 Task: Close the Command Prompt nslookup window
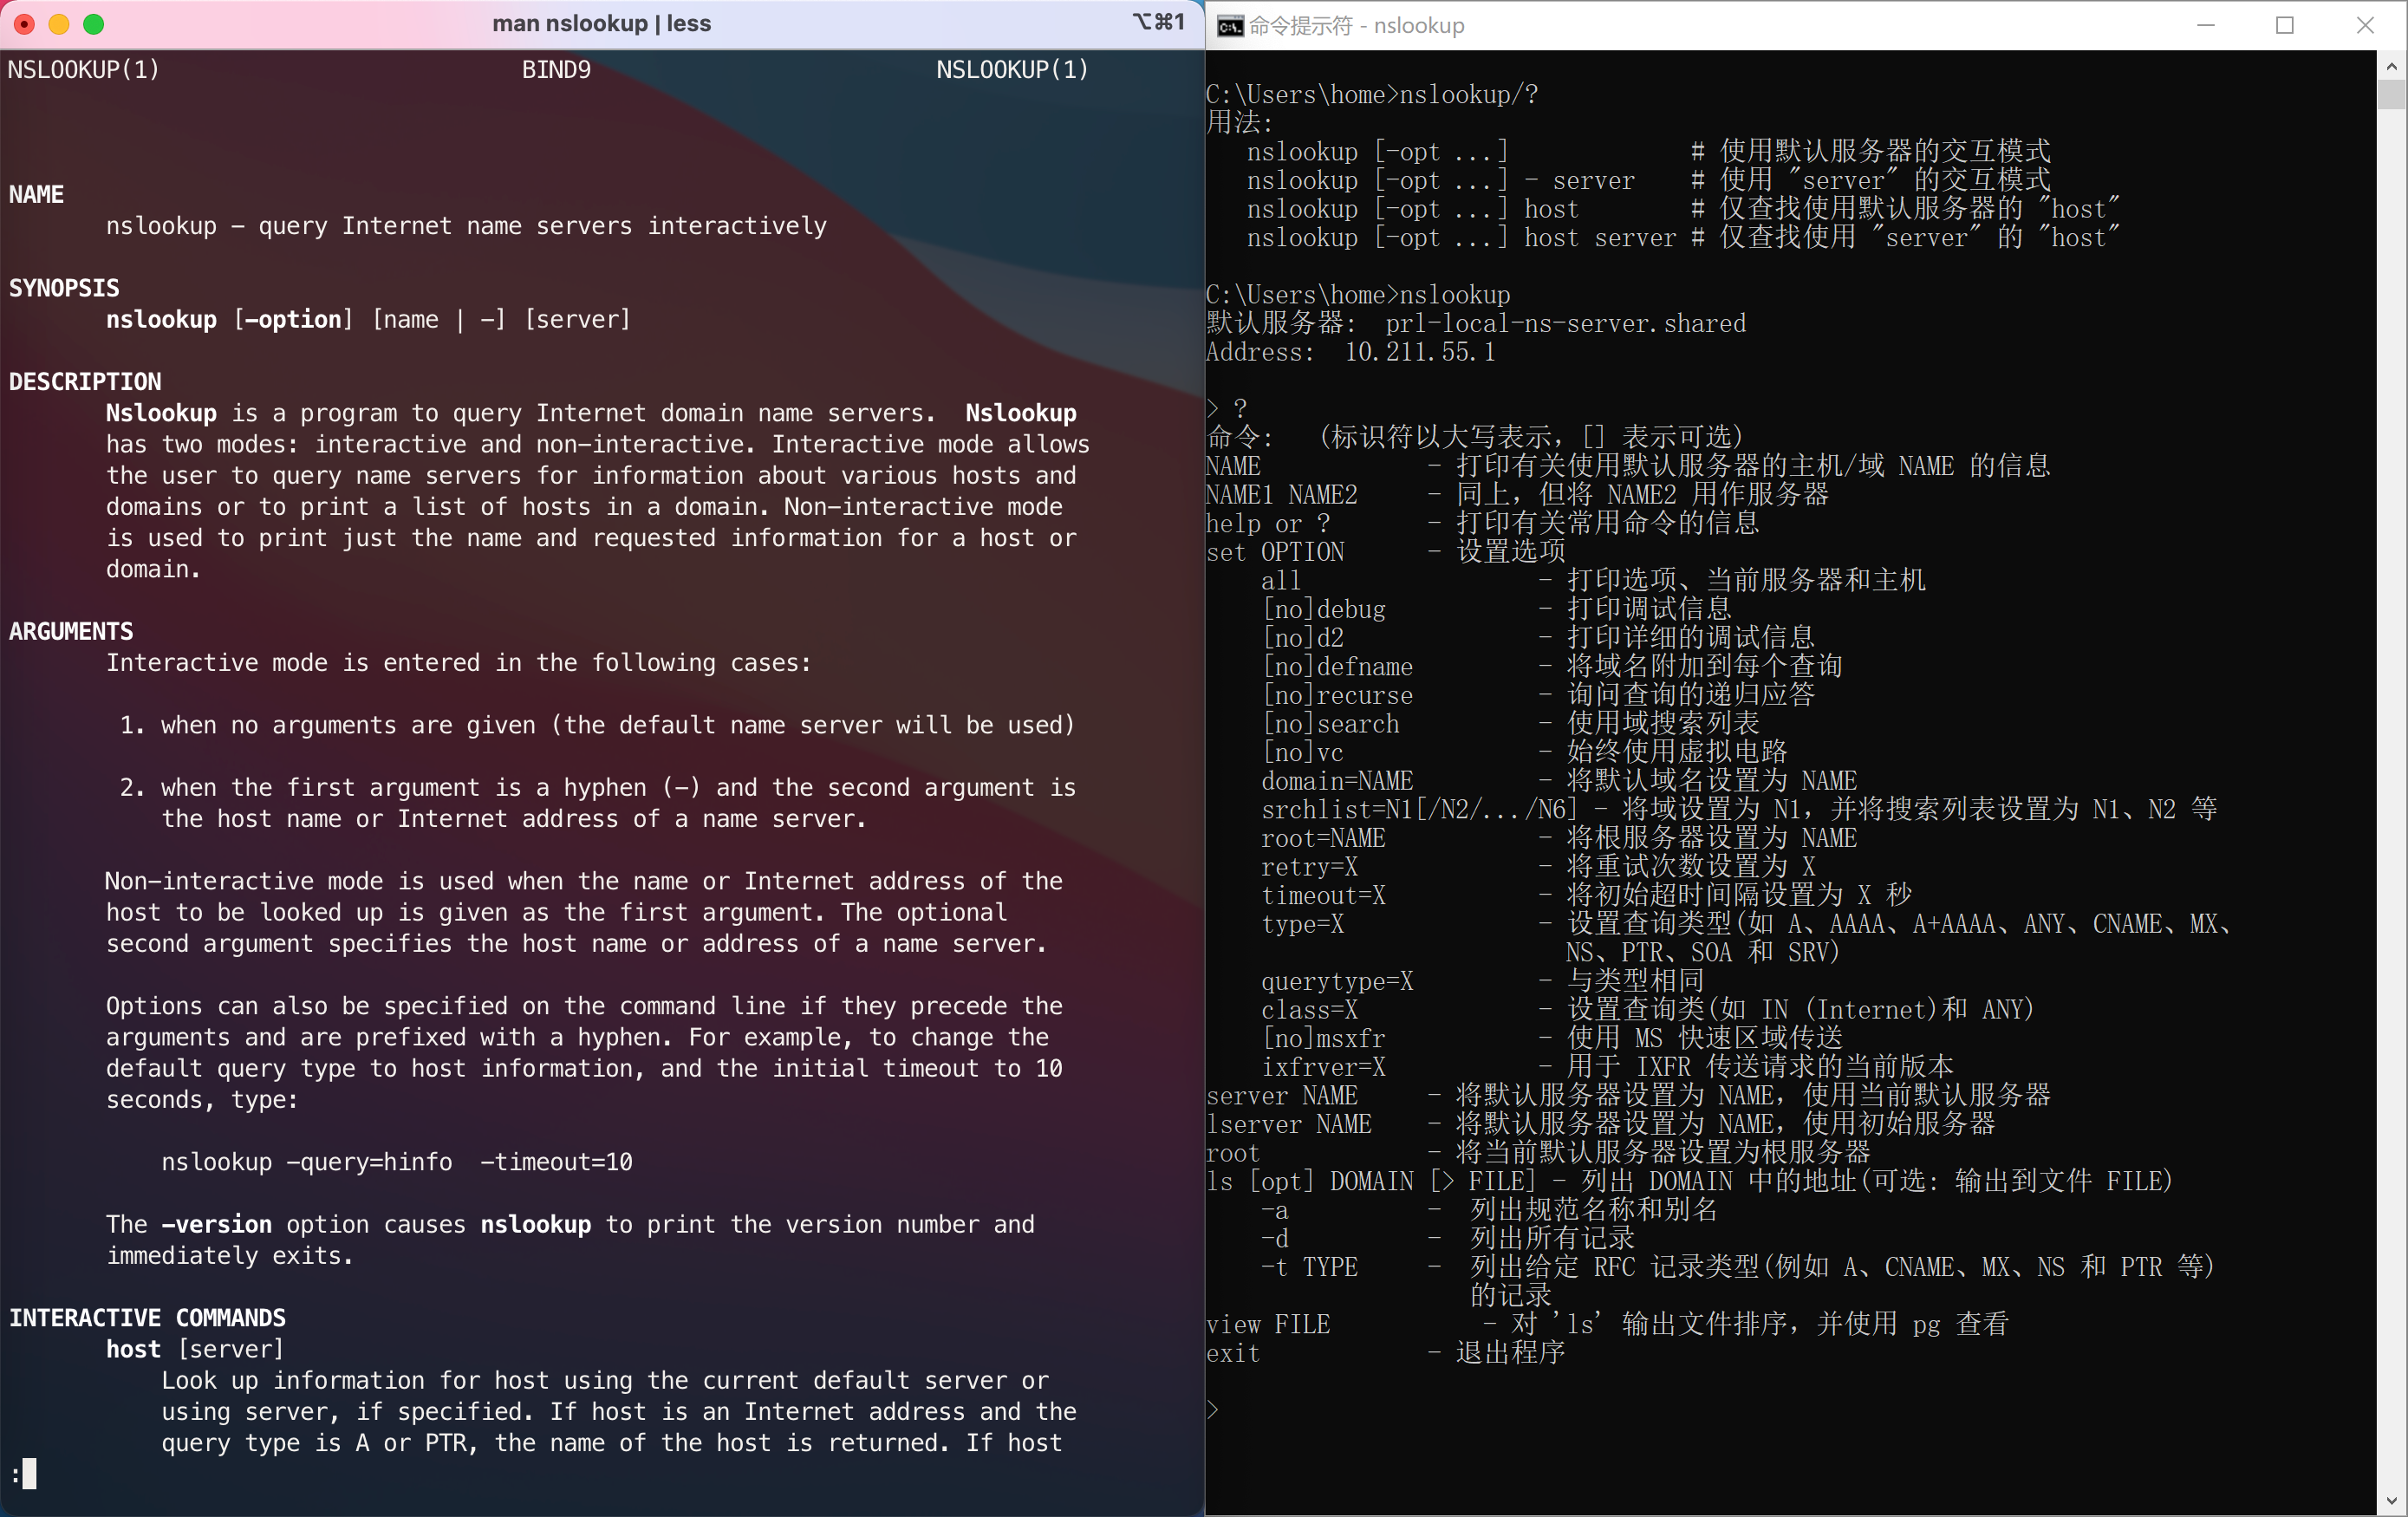(2364, 25)
